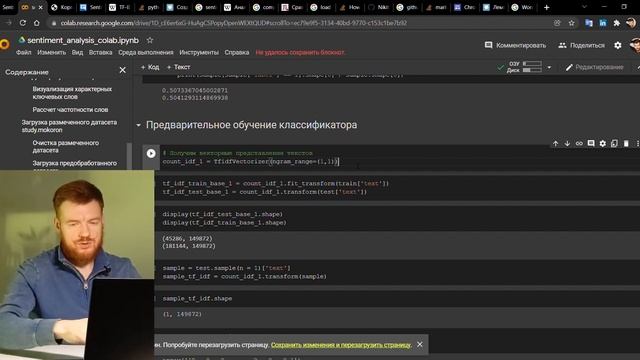Collapse the Предварительное обучение классификатора section
640x360 pixels.
[138, 125]
